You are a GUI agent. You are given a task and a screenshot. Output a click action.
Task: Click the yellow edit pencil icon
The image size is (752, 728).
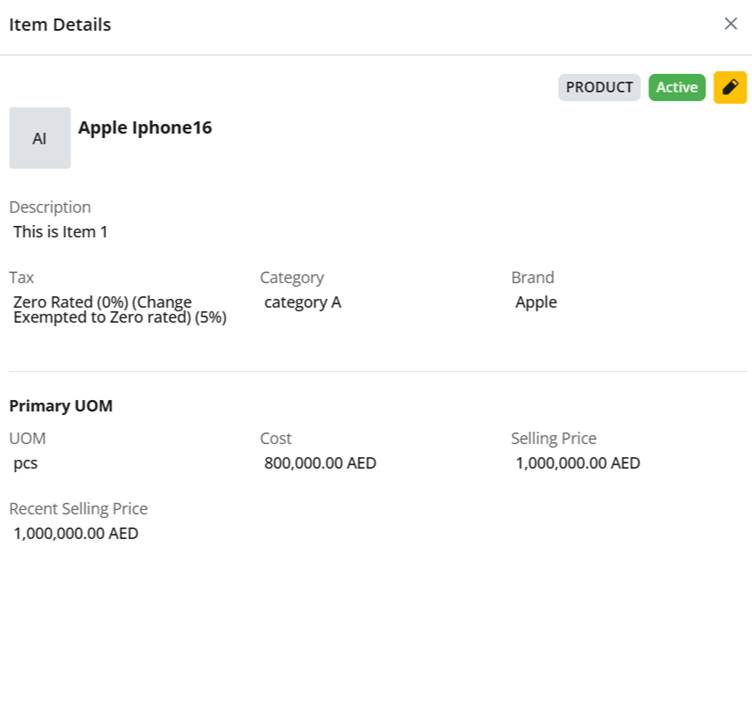(730, 87)
